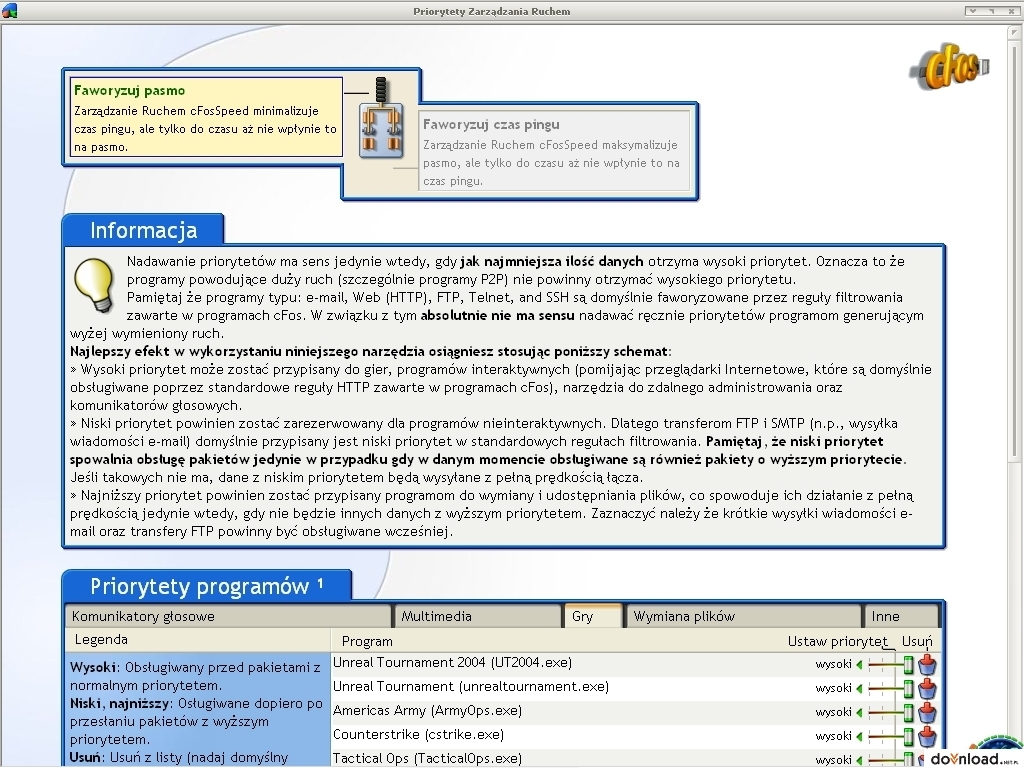Click green arrow in Tactical Ops row

coord(859,760)
